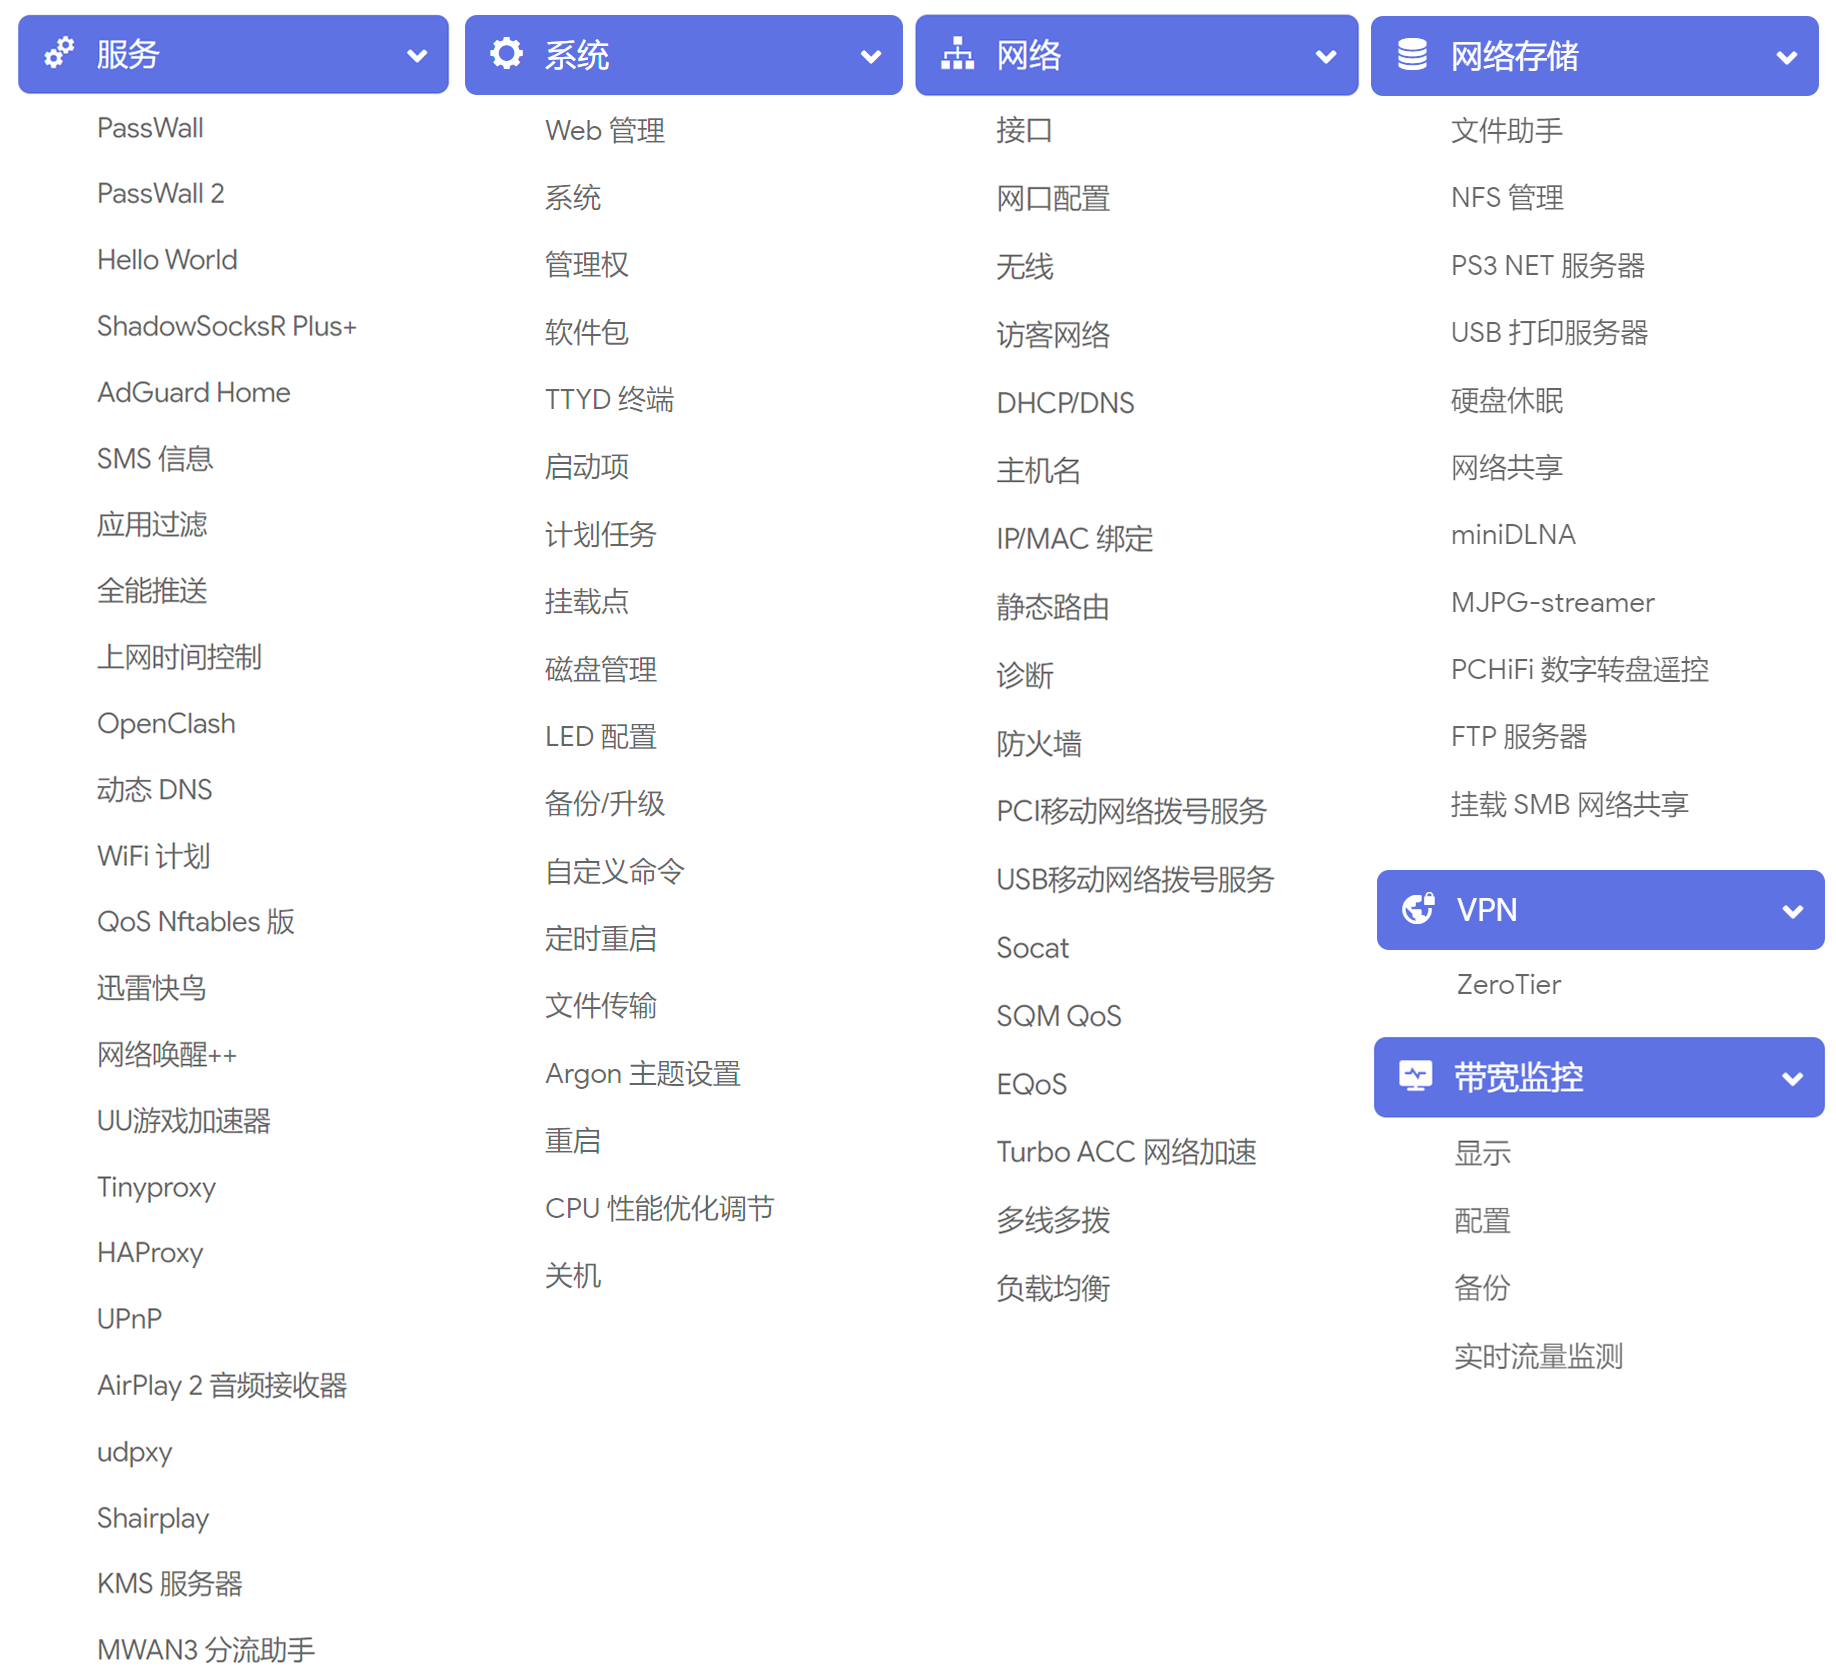Open the 服务 menu header
Image resolution: width=1836 pixels, height=1672 pixels.
pyautogui.click(x=233, y=54)
